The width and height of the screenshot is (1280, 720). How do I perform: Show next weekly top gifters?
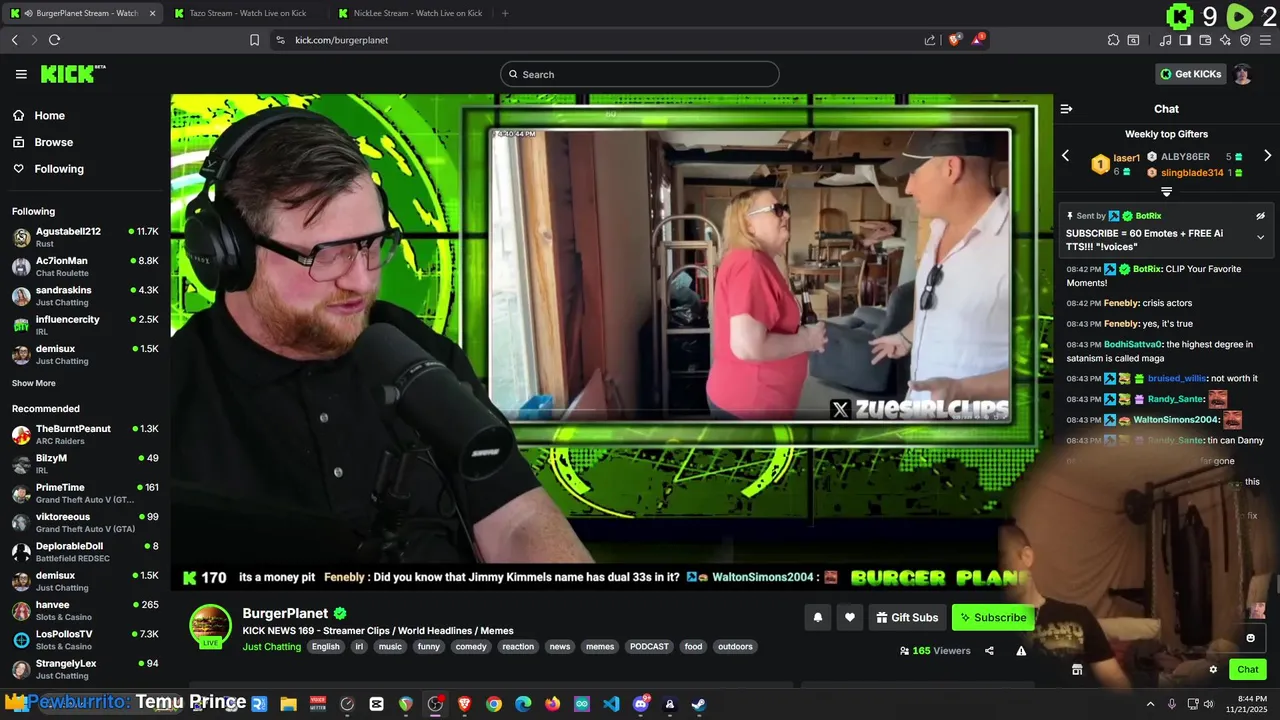1267,156
